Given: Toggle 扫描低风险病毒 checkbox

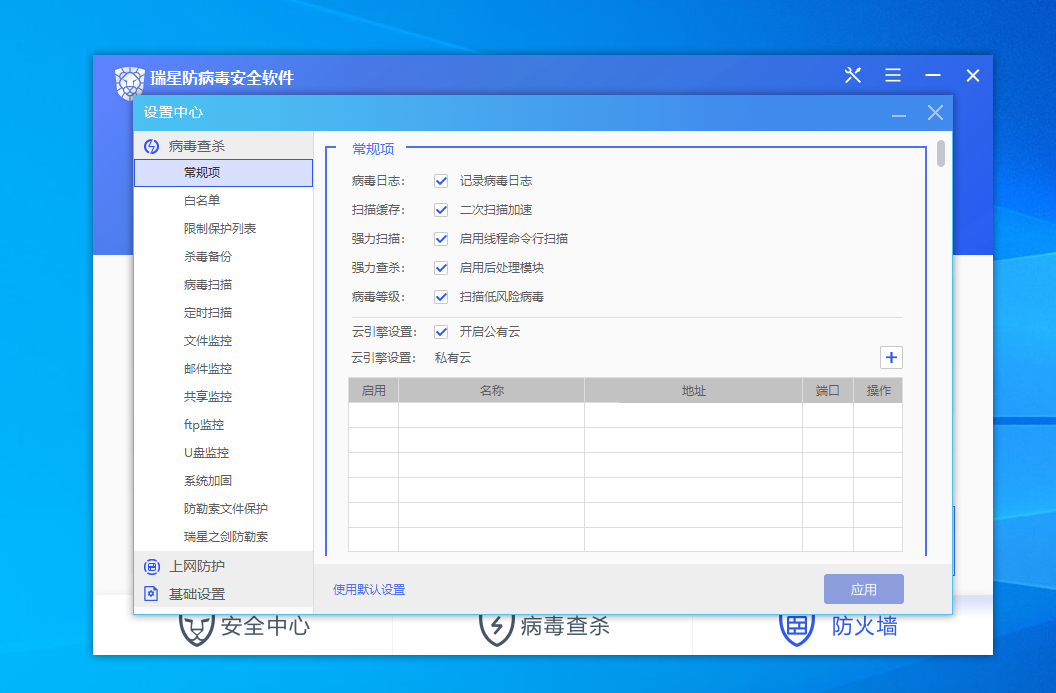Looking at the screenshot, I should (x=441, y=297).
